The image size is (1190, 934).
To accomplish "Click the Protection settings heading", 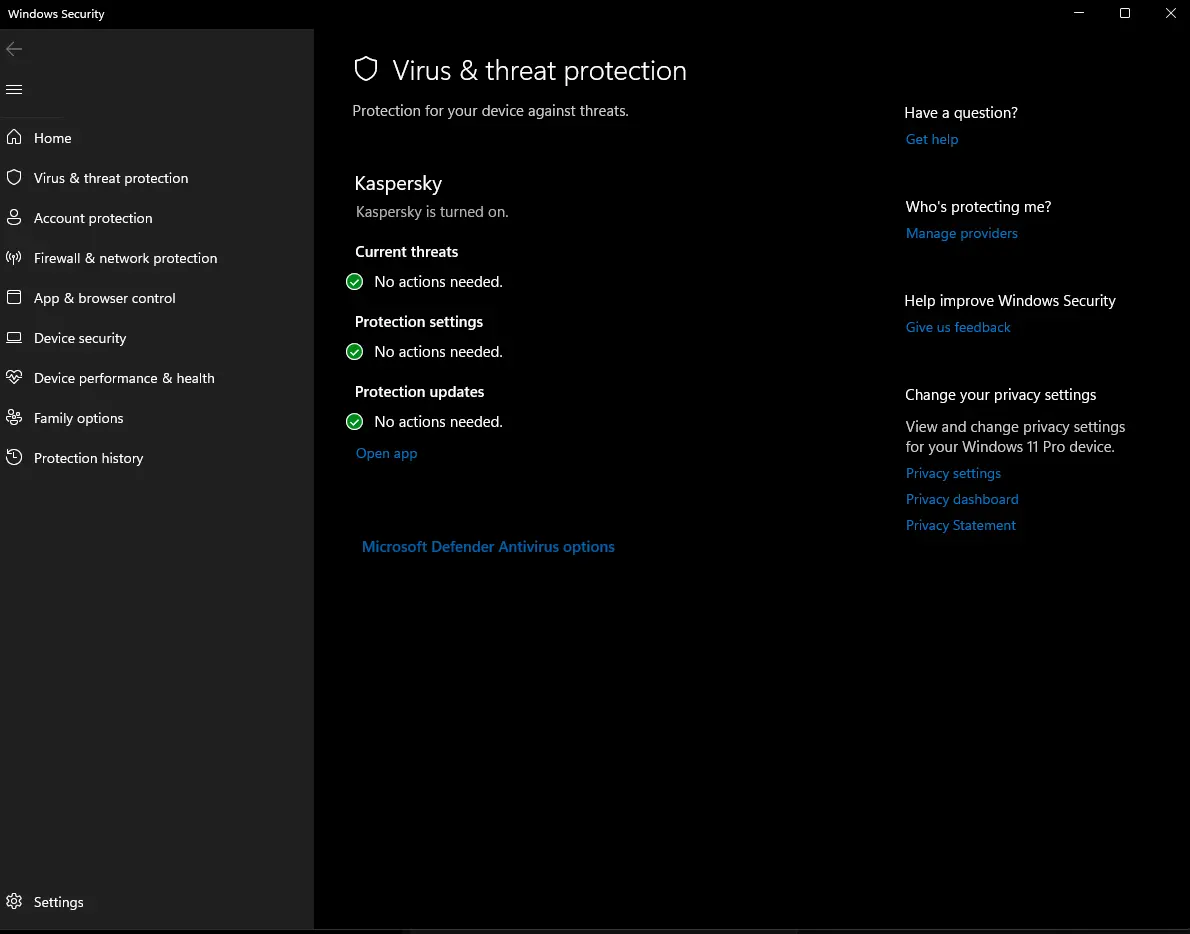I will [418, 322].
